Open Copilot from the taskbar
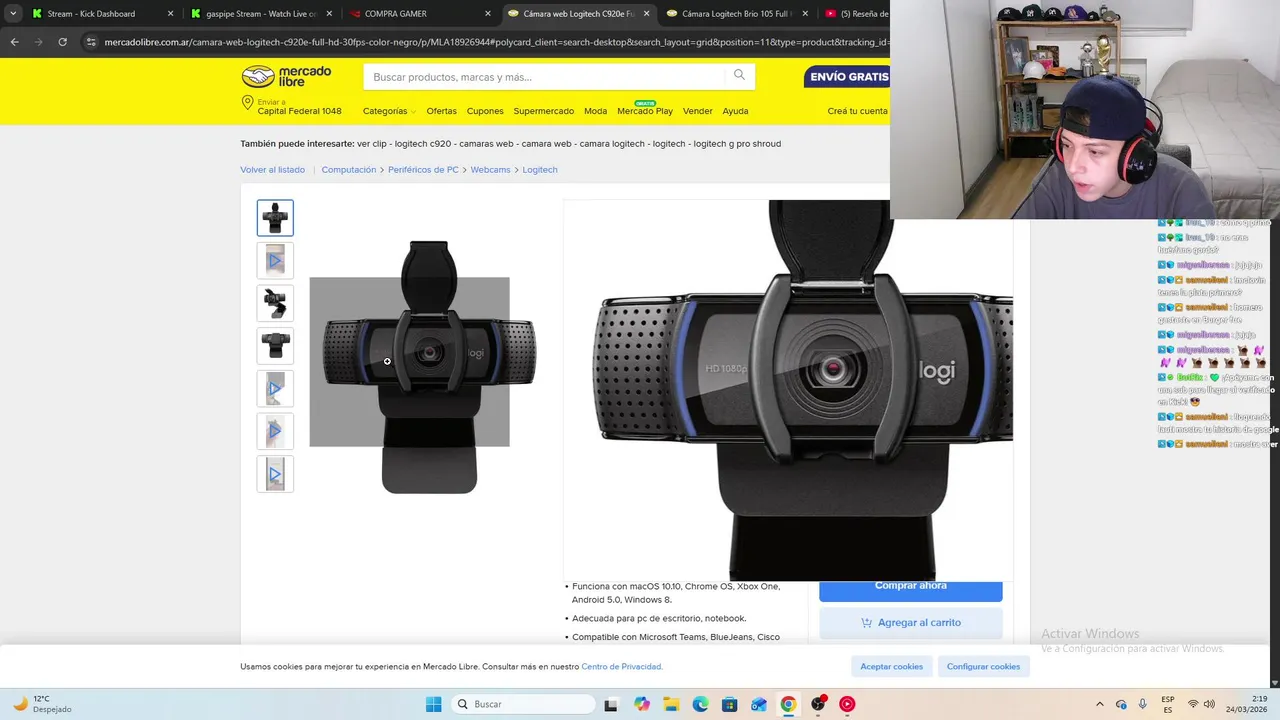This screenshot has height=720, width=1280. pyautogui.click(x=641, y=704)
